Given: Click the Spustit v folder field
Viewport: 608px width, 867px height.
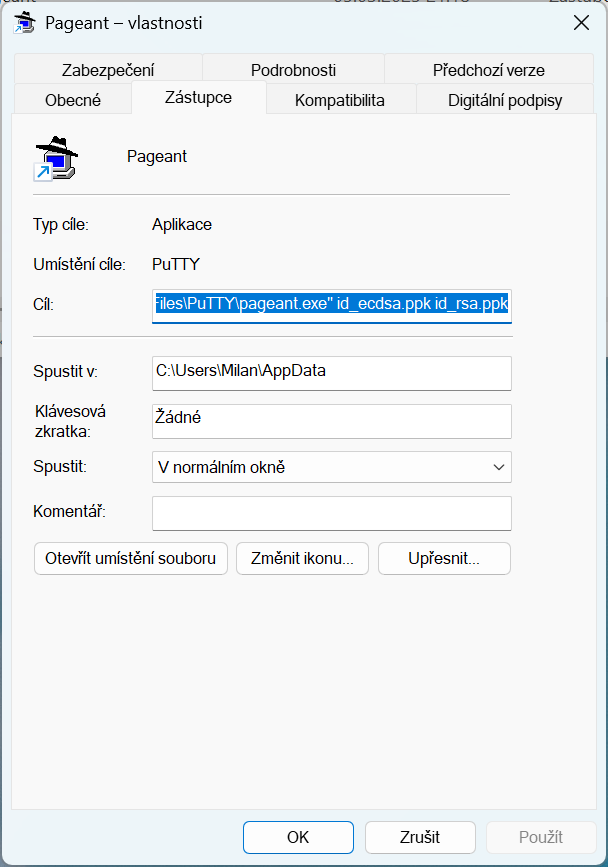Looking at the screenshot, I should [x=332, y=373].
